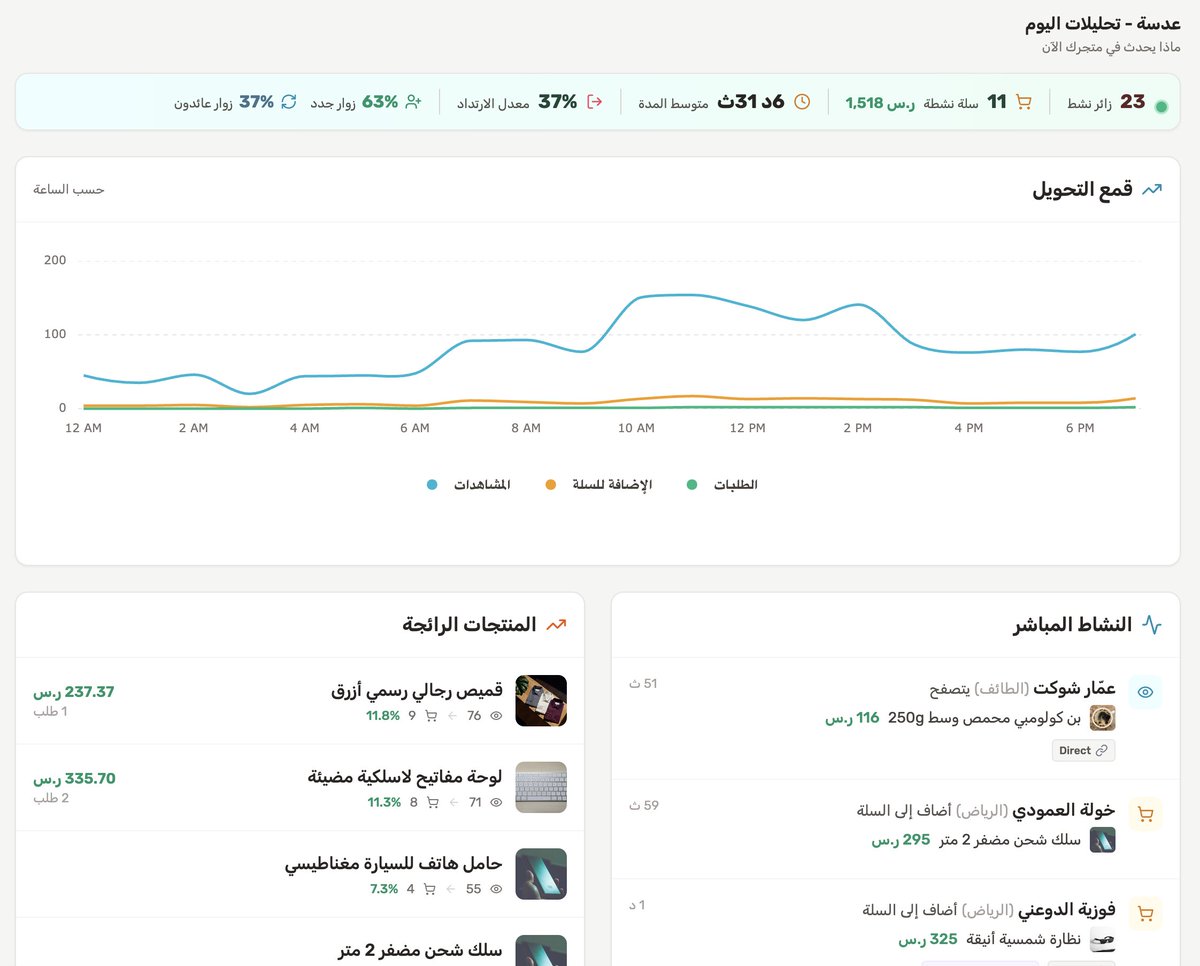This screenshot has height=966, width=1200.
Task: Open visitor خولة العمودي in live activity
Action: [x=1063, y=810]
